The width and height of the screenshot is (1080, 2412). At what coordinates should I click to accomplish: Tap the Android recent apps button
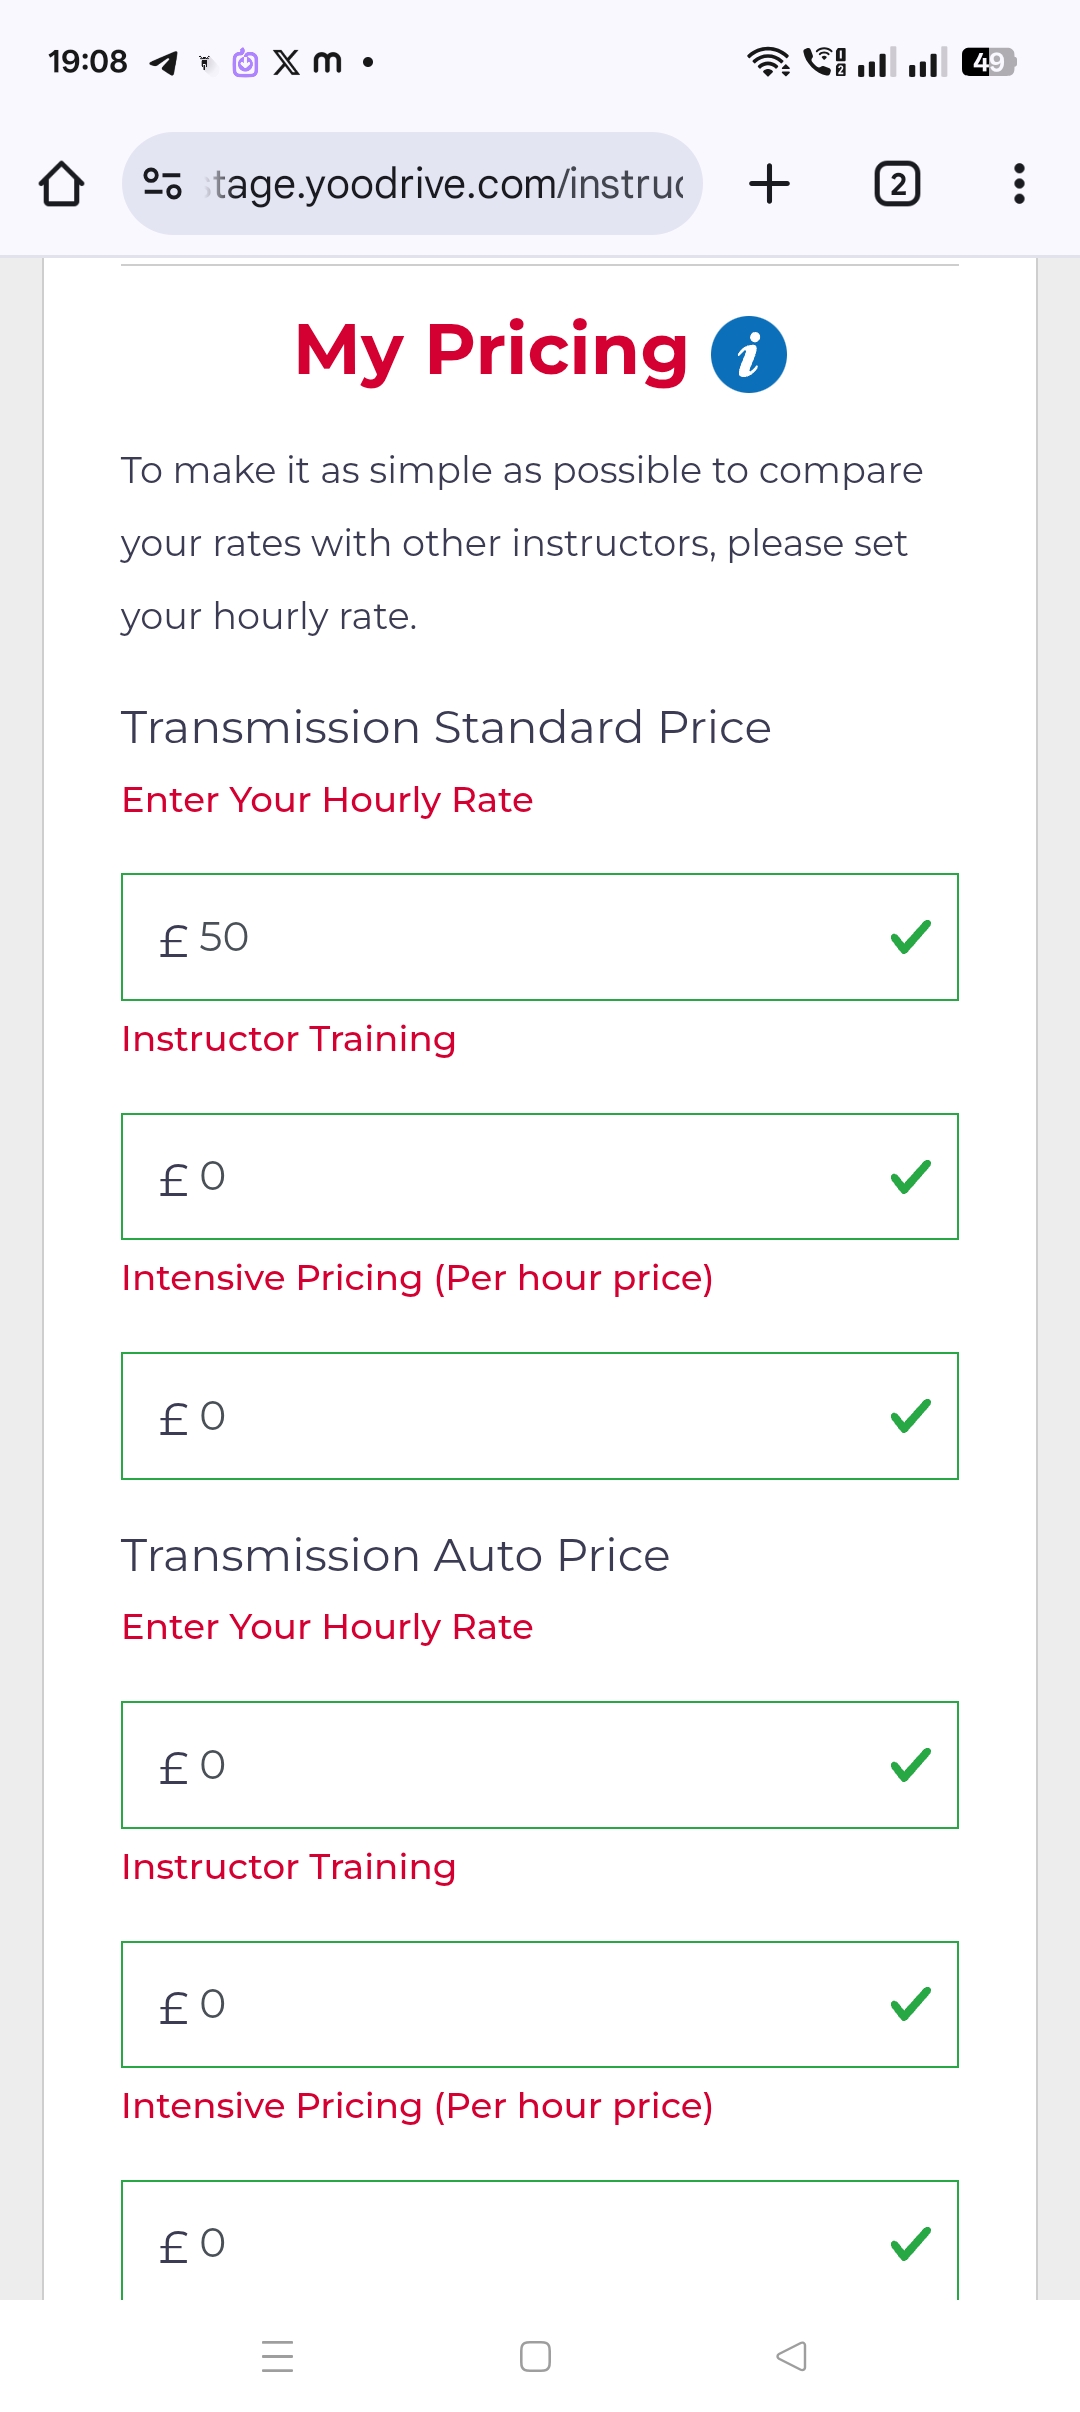point(277,2356)
